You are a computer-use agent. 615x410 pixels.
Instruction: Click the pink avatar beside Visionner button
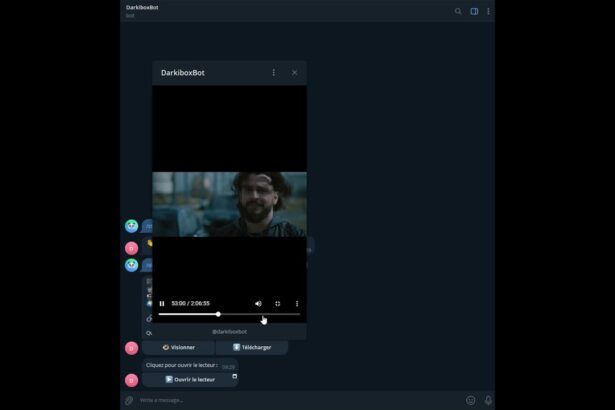click(x=131, y=348)
